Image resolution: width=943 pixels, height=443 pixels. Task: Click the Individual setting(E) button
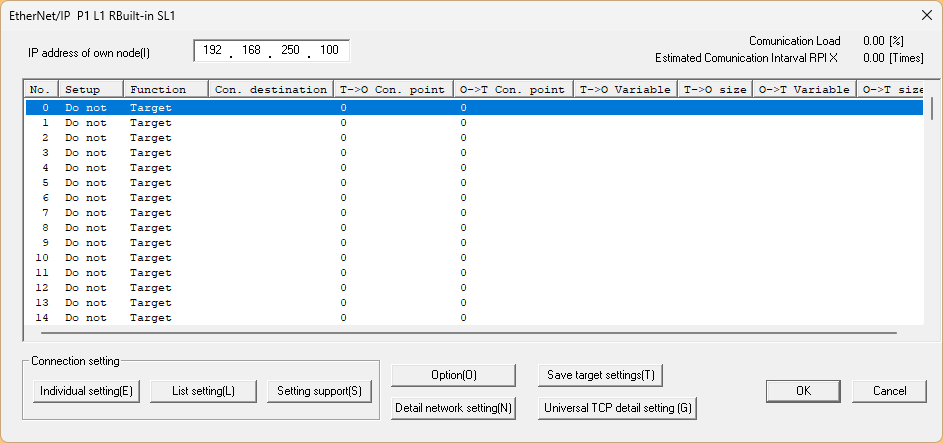click(88, 391)
